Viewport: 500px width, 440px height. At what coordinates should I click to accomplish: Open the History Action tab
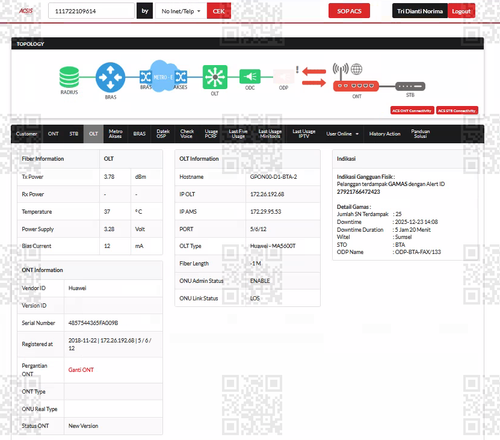385,134
